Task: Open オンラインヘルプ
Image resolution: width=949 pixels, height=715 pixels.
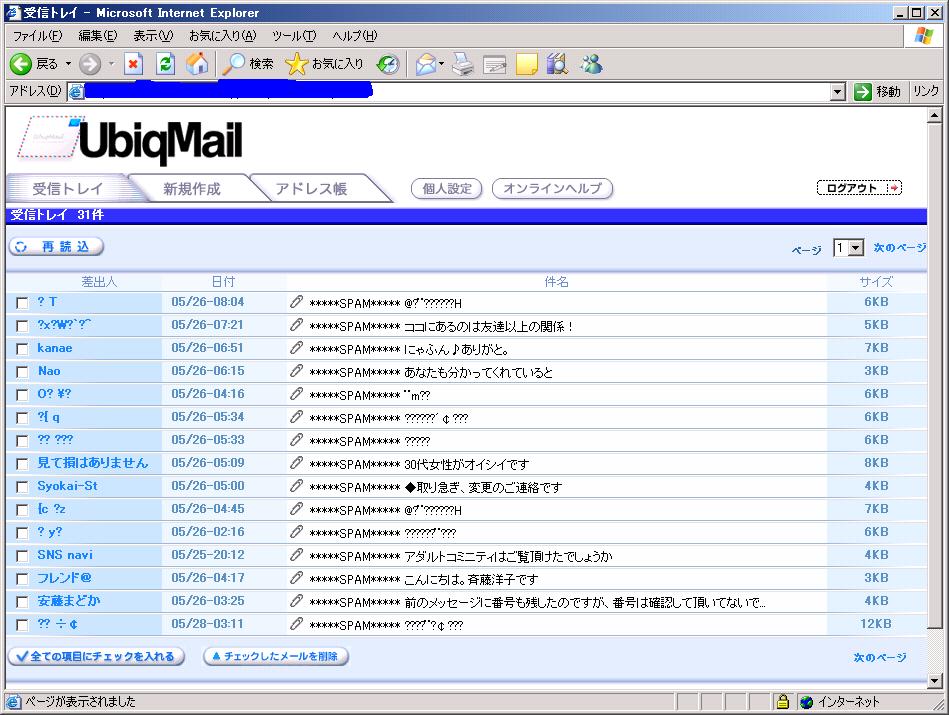Action: (x=553, y=188)
